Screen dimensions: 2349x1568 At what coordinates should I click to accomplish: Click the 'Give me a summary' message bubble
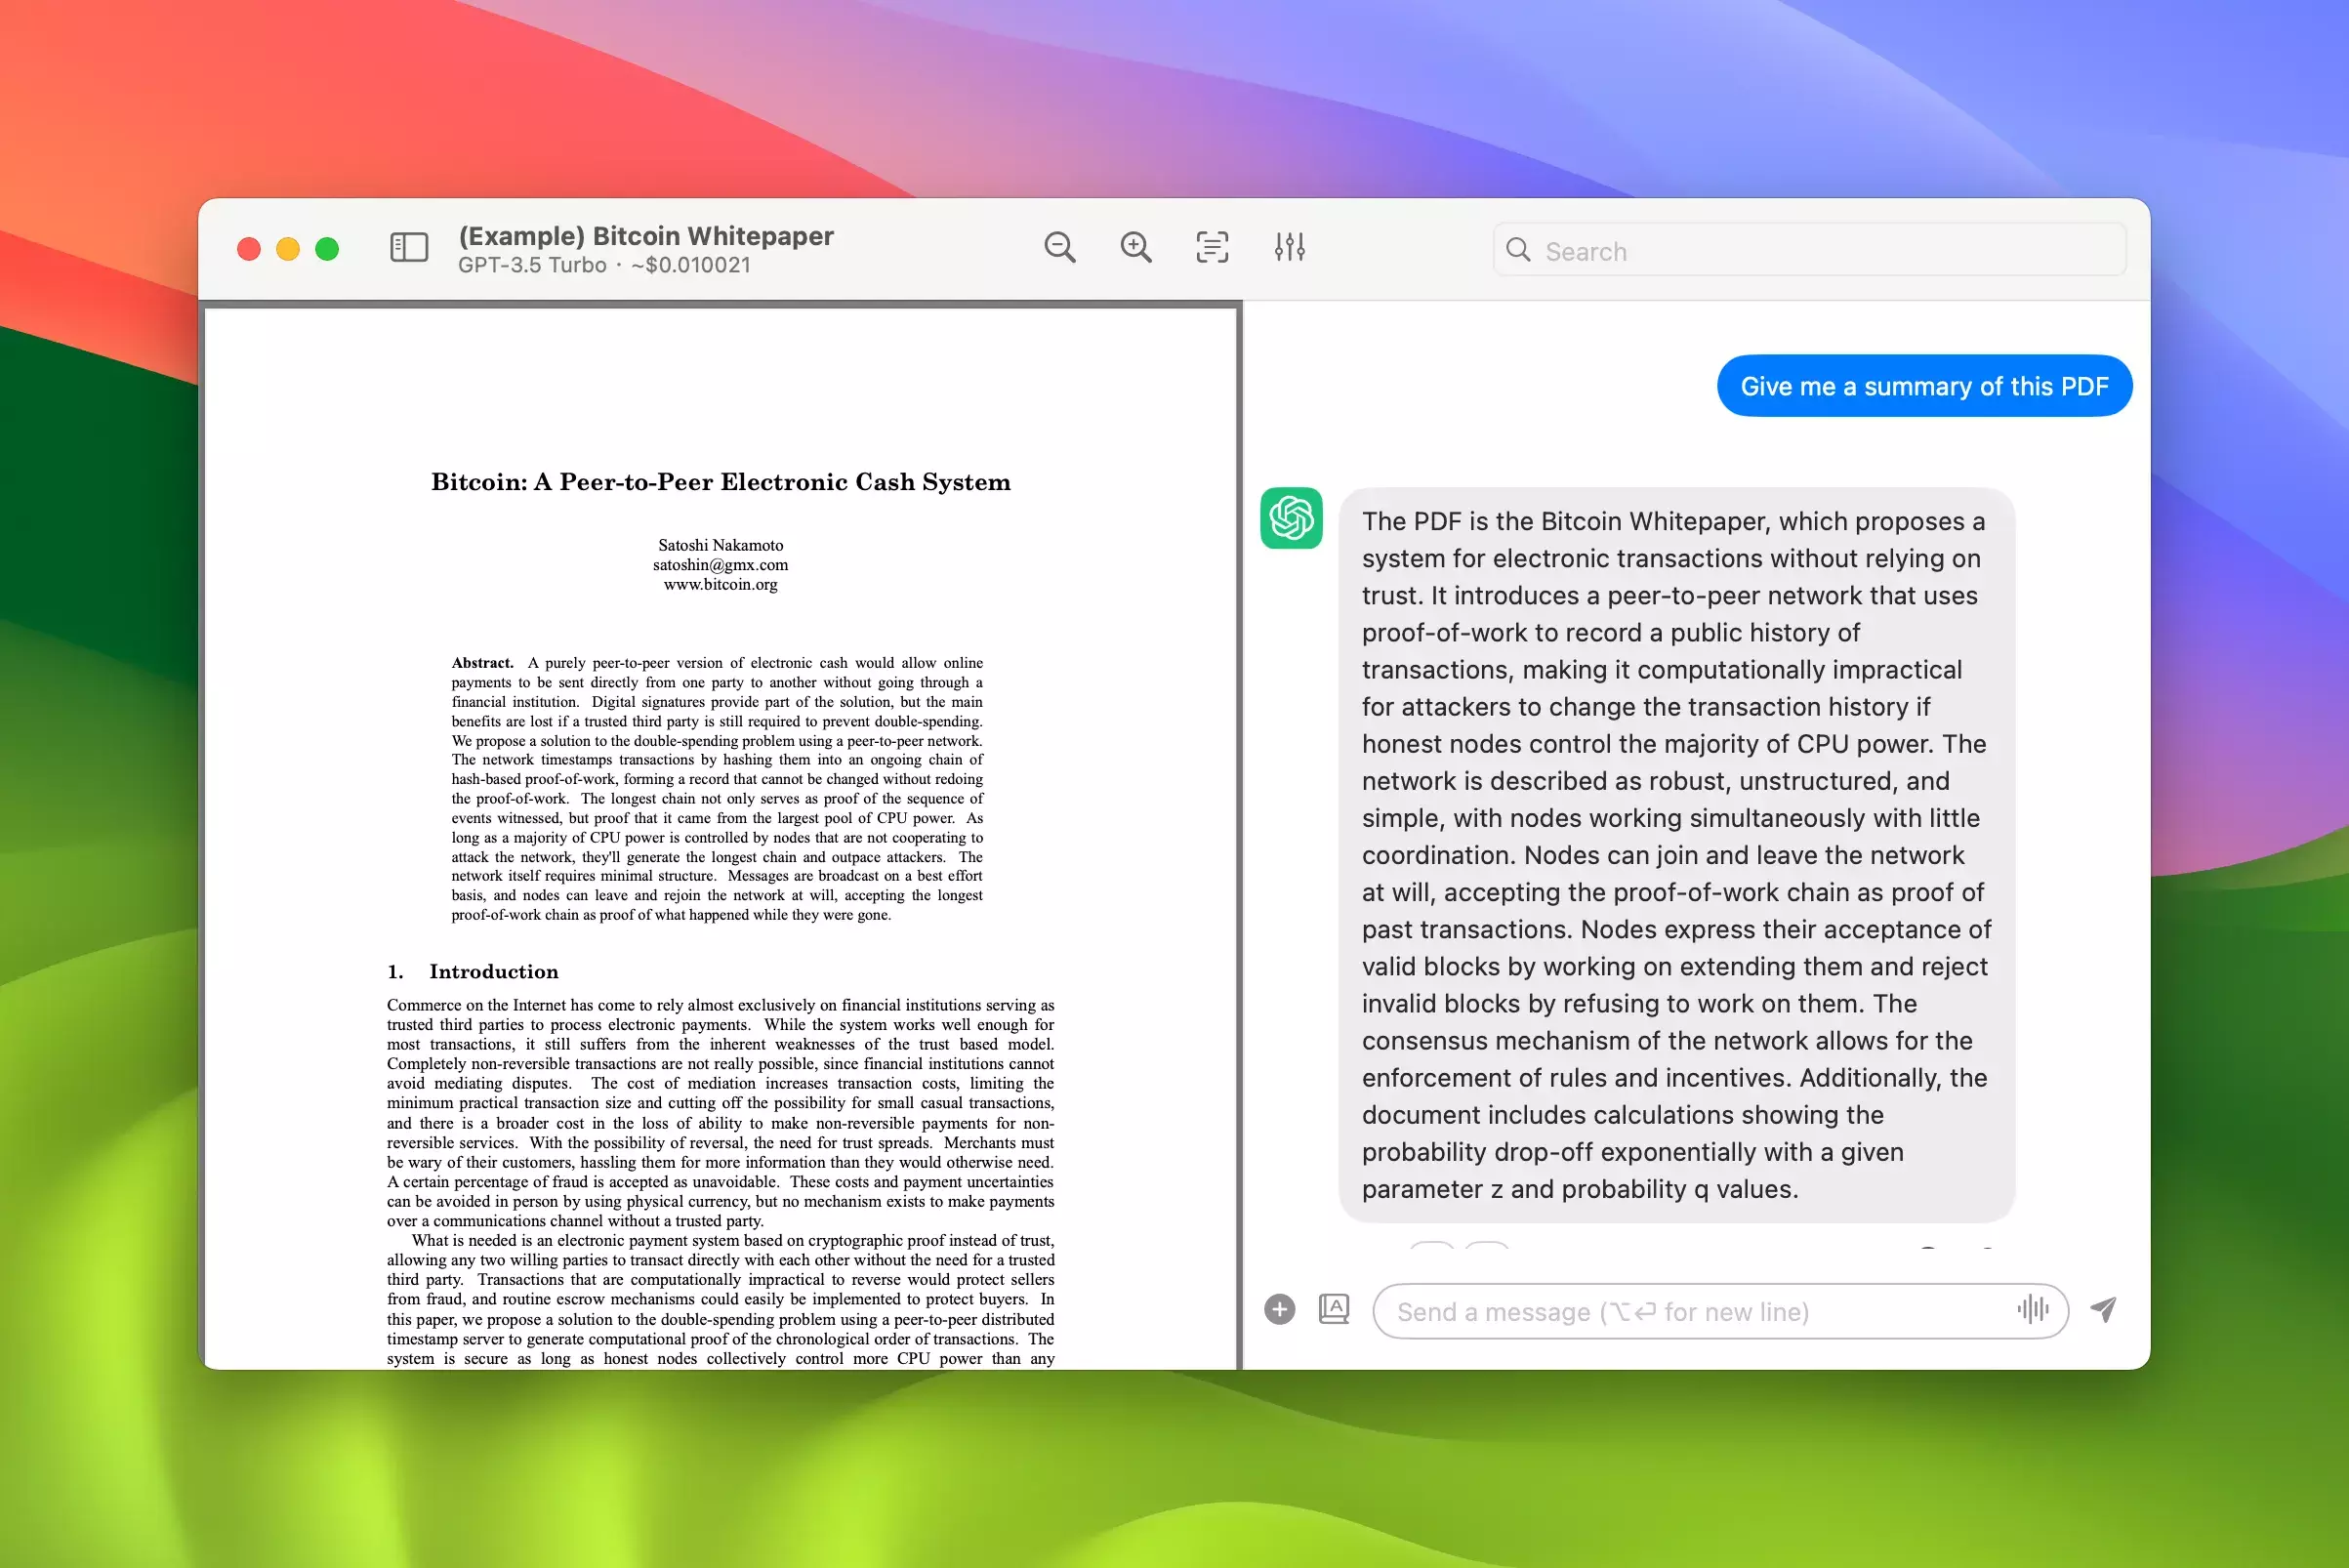tap(1923, 386)
